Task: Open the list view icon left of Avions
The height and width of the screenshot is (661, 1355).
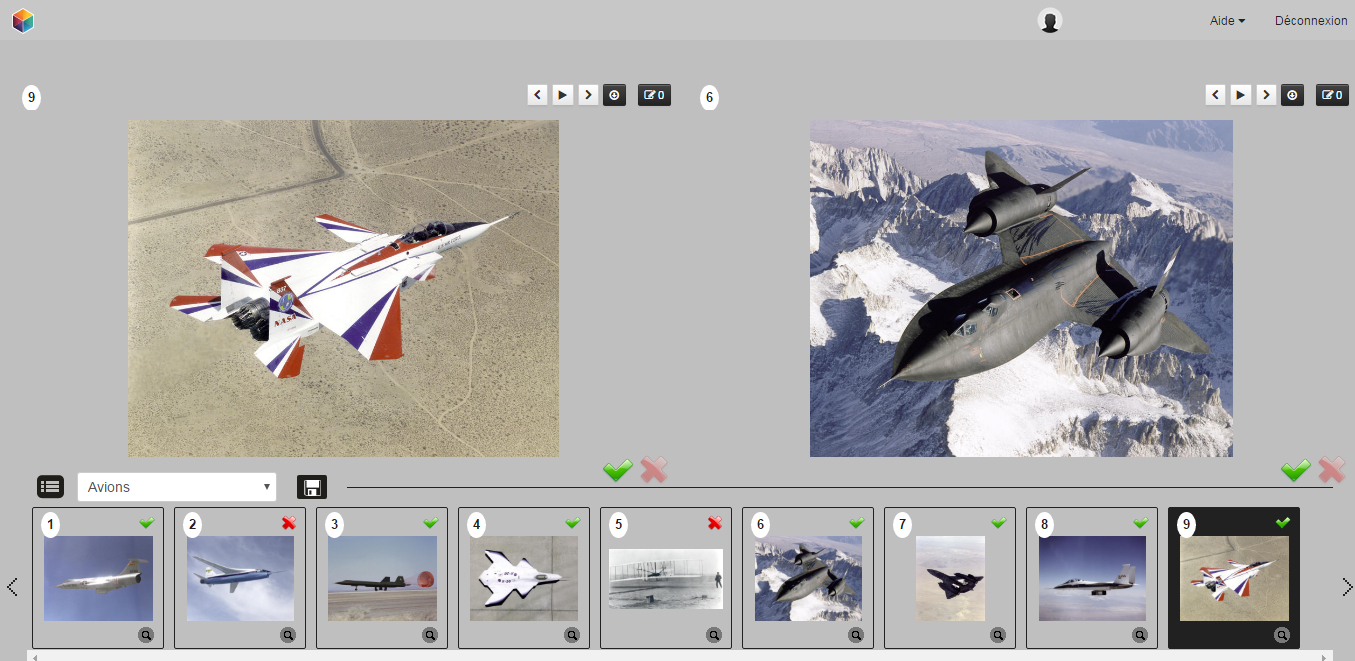Action: click(50, 487)
